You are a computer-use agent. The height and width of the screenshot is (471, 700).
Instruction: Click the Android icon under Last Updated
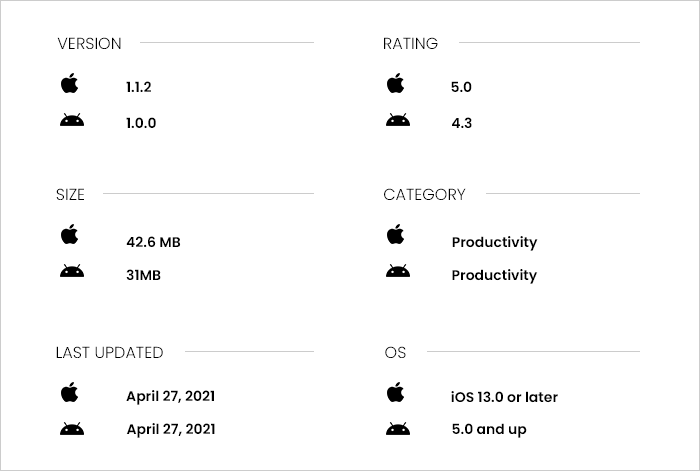[x=72, y=429]
